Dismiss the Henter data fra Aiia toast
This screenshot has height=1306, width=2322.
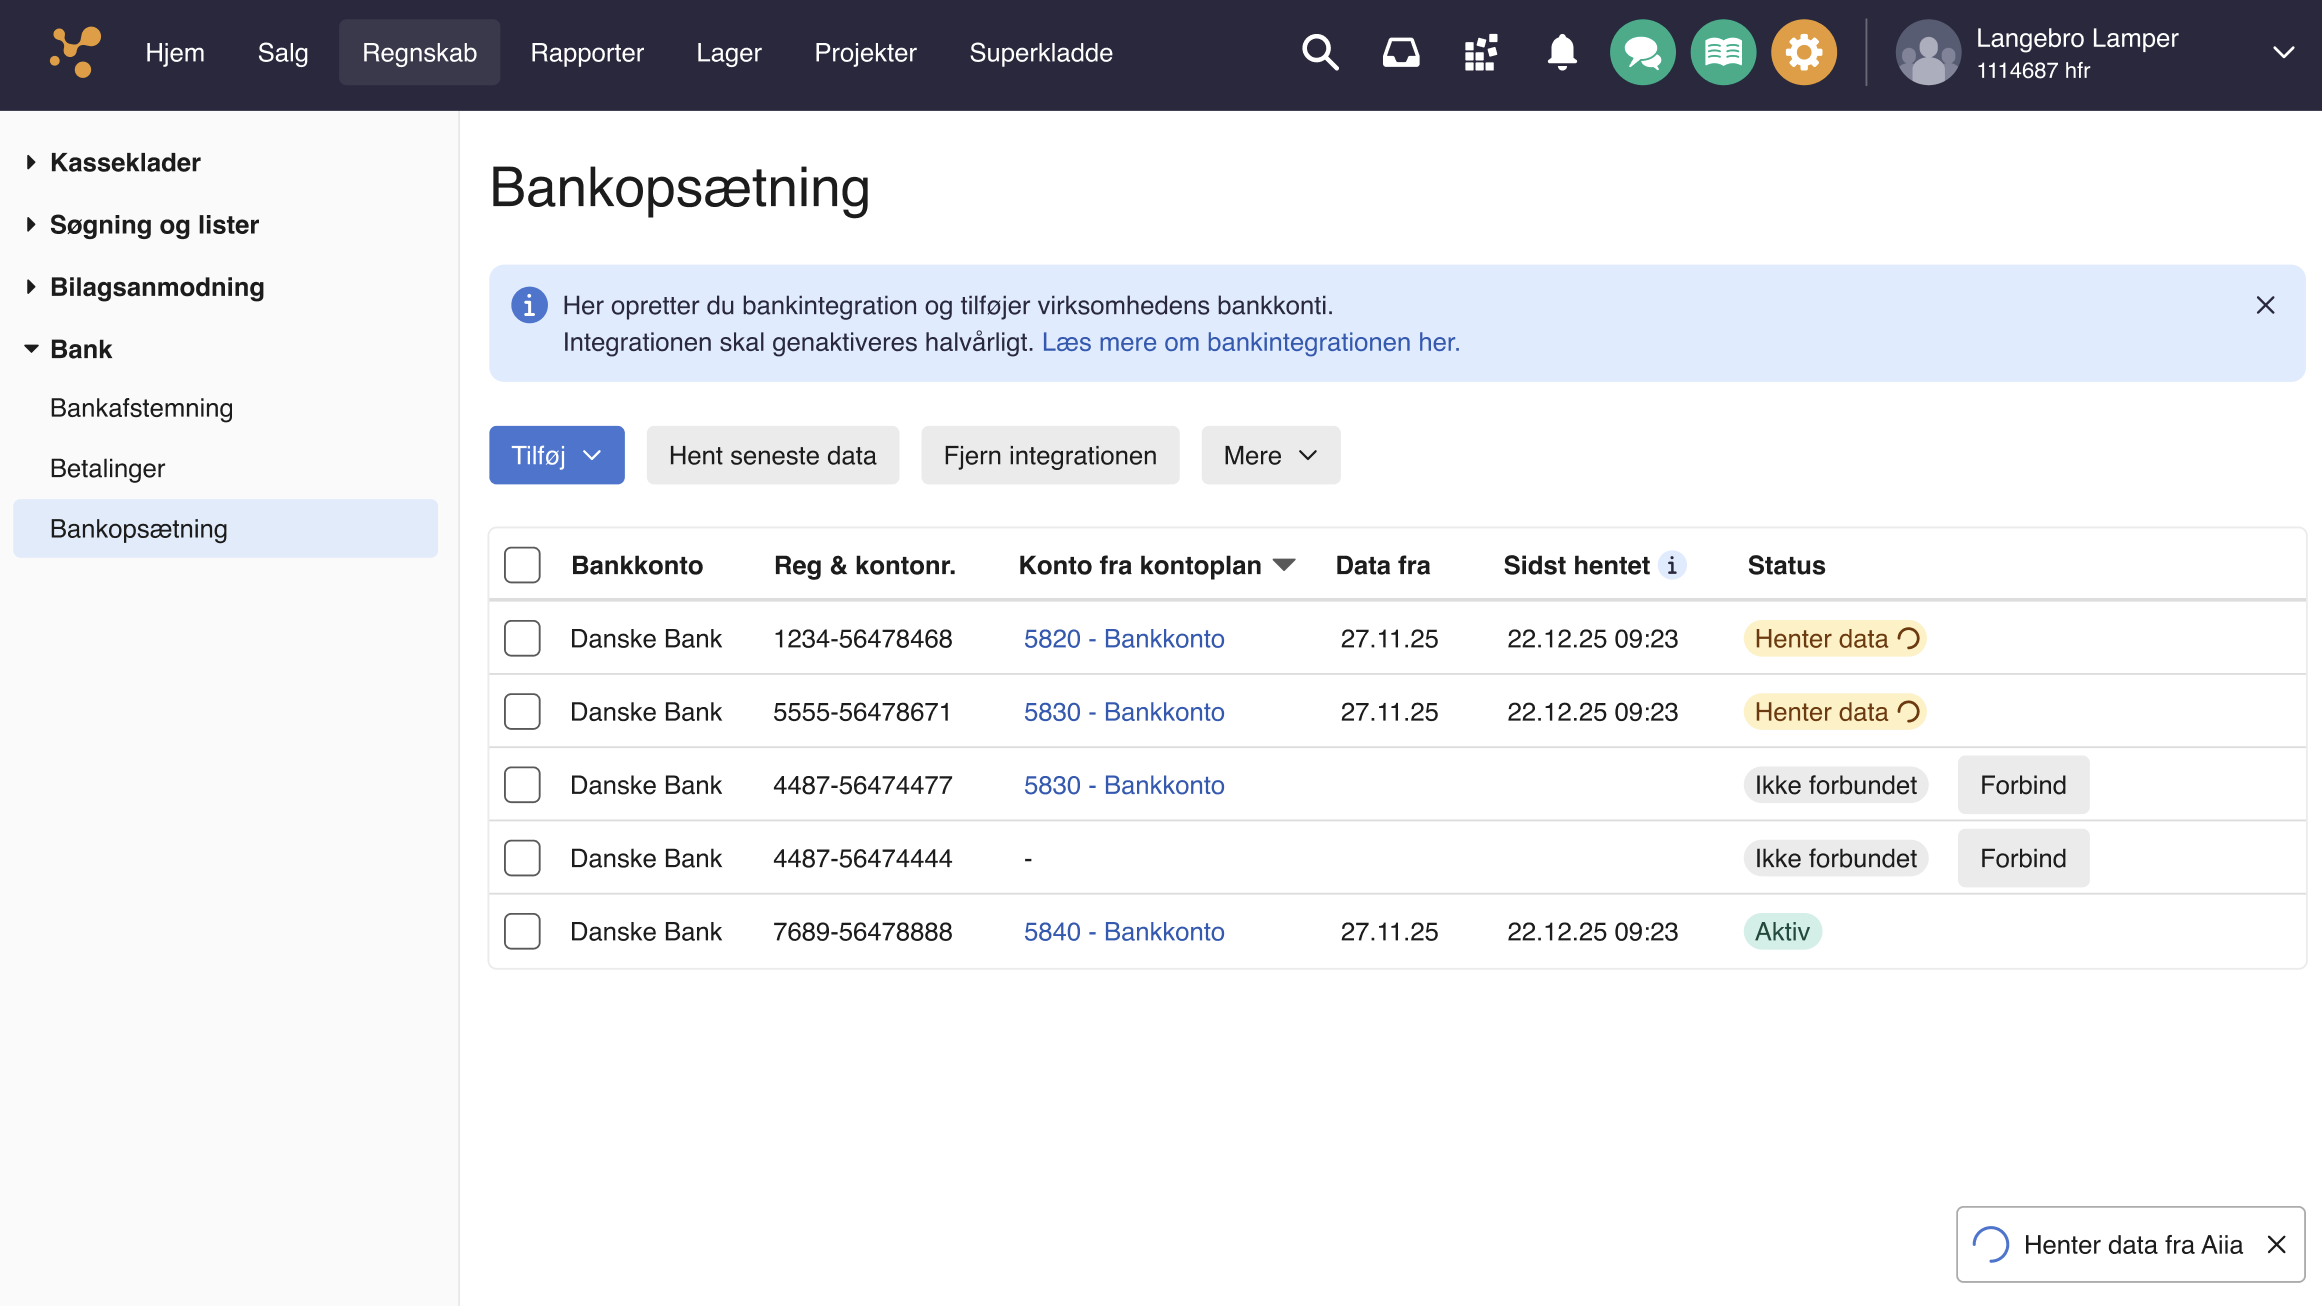pos(2276,1244)
